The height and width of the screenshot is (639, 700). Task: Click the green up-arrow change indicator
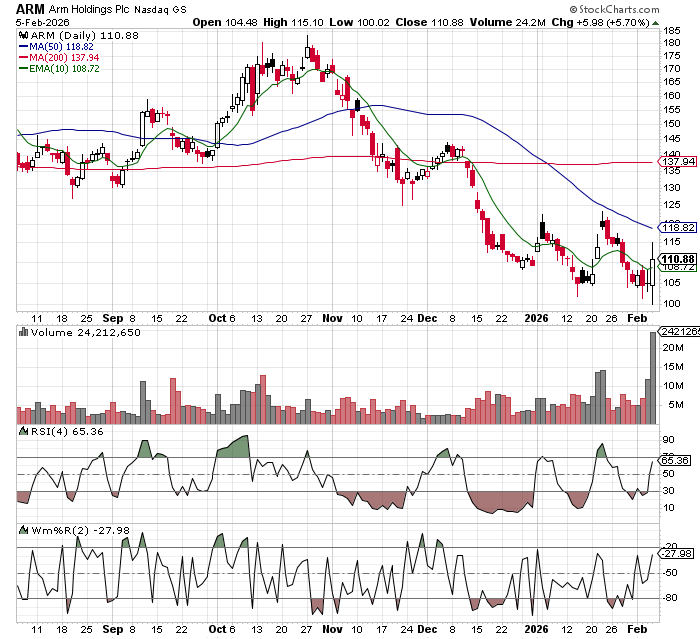pos(655,23)
